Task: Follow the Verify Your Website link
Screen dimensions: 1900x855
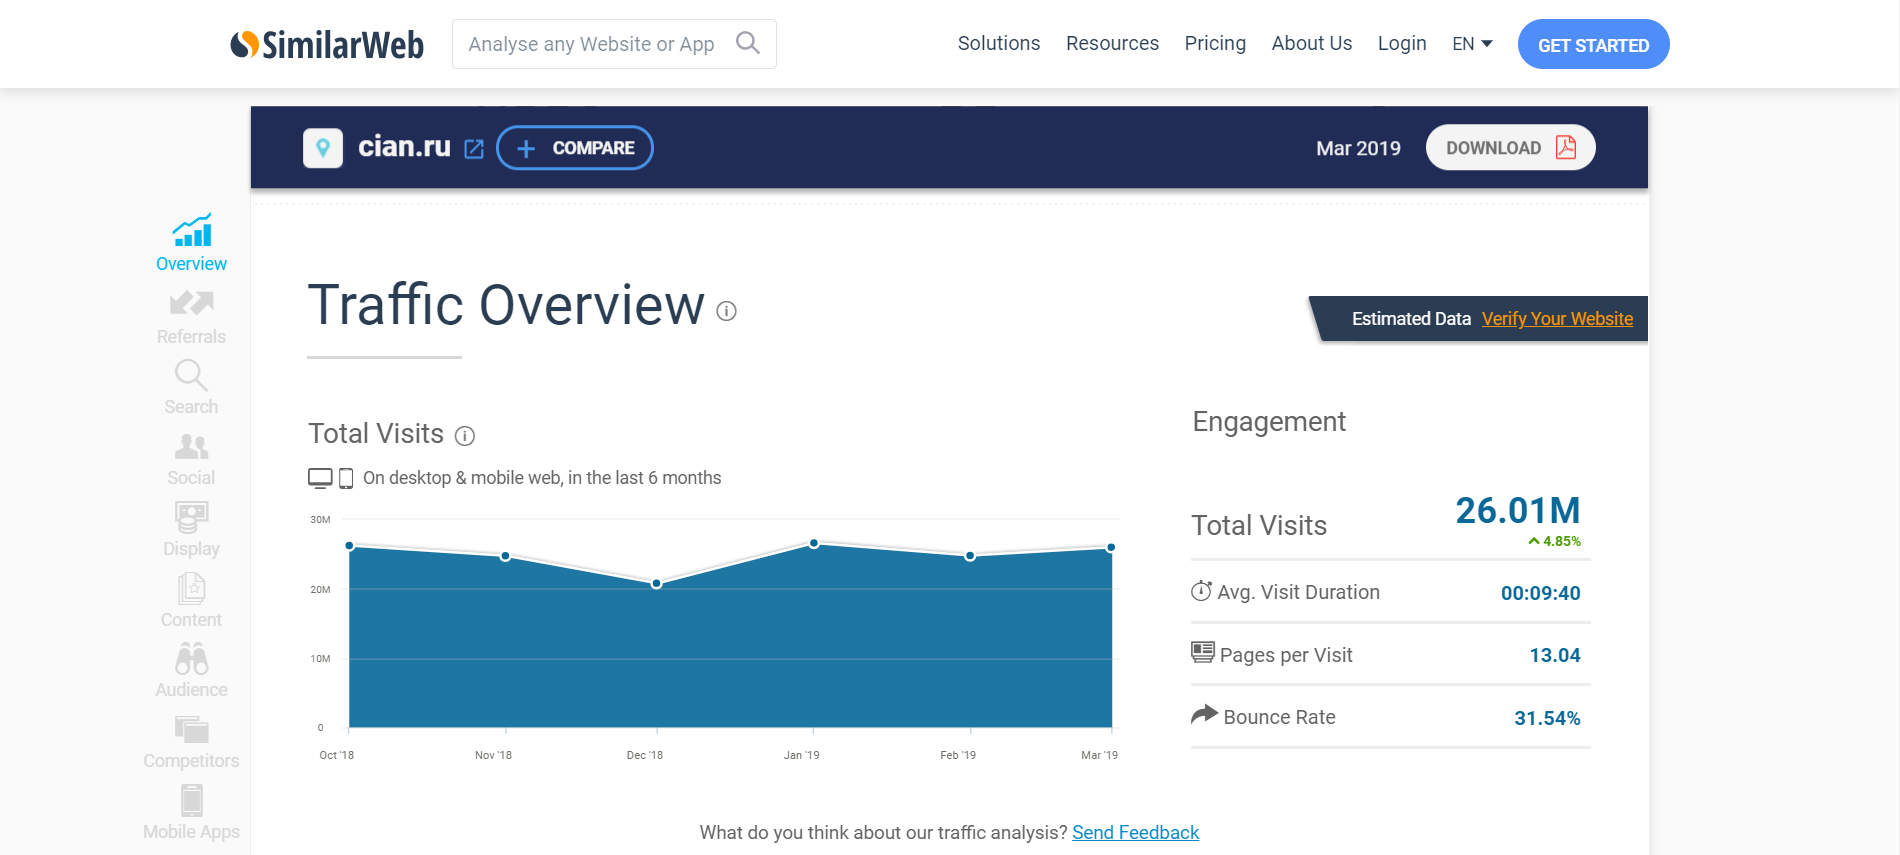Action: click(1557, 319)
